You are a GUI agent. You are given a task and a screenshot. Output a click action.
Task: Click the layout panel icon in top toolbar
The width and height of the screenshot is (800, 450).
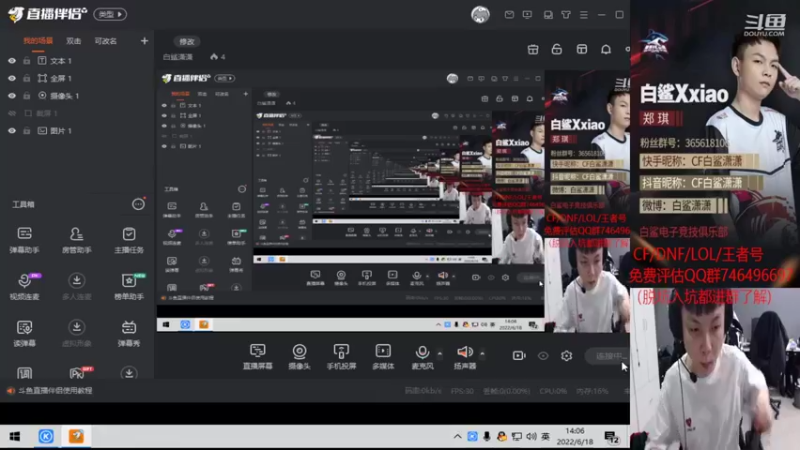(x=582, y=49)
